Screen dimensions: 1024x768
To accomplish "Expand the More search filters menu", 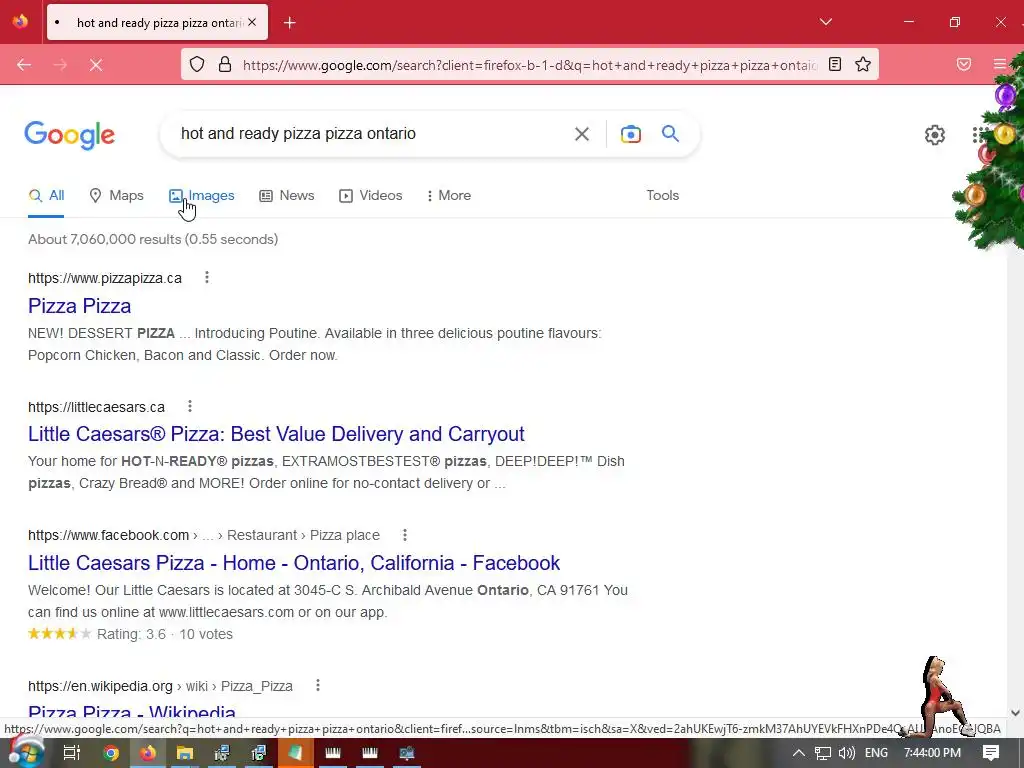I will (x=449, y=195).
